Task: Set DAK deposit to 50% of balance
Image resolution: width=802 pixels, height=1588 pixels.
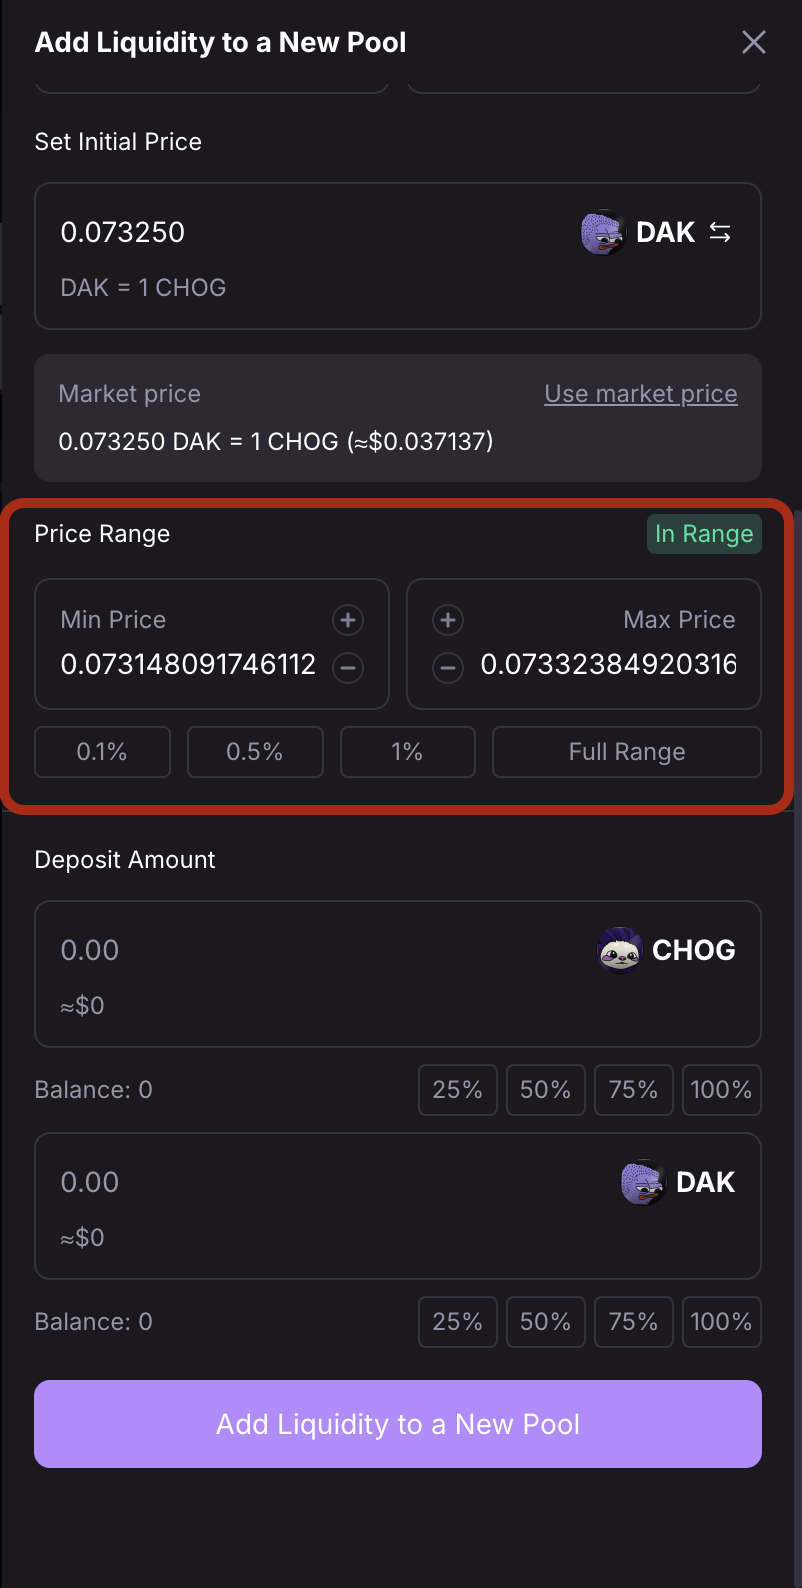Action: pyautogui.click(x=545, y=1322)
